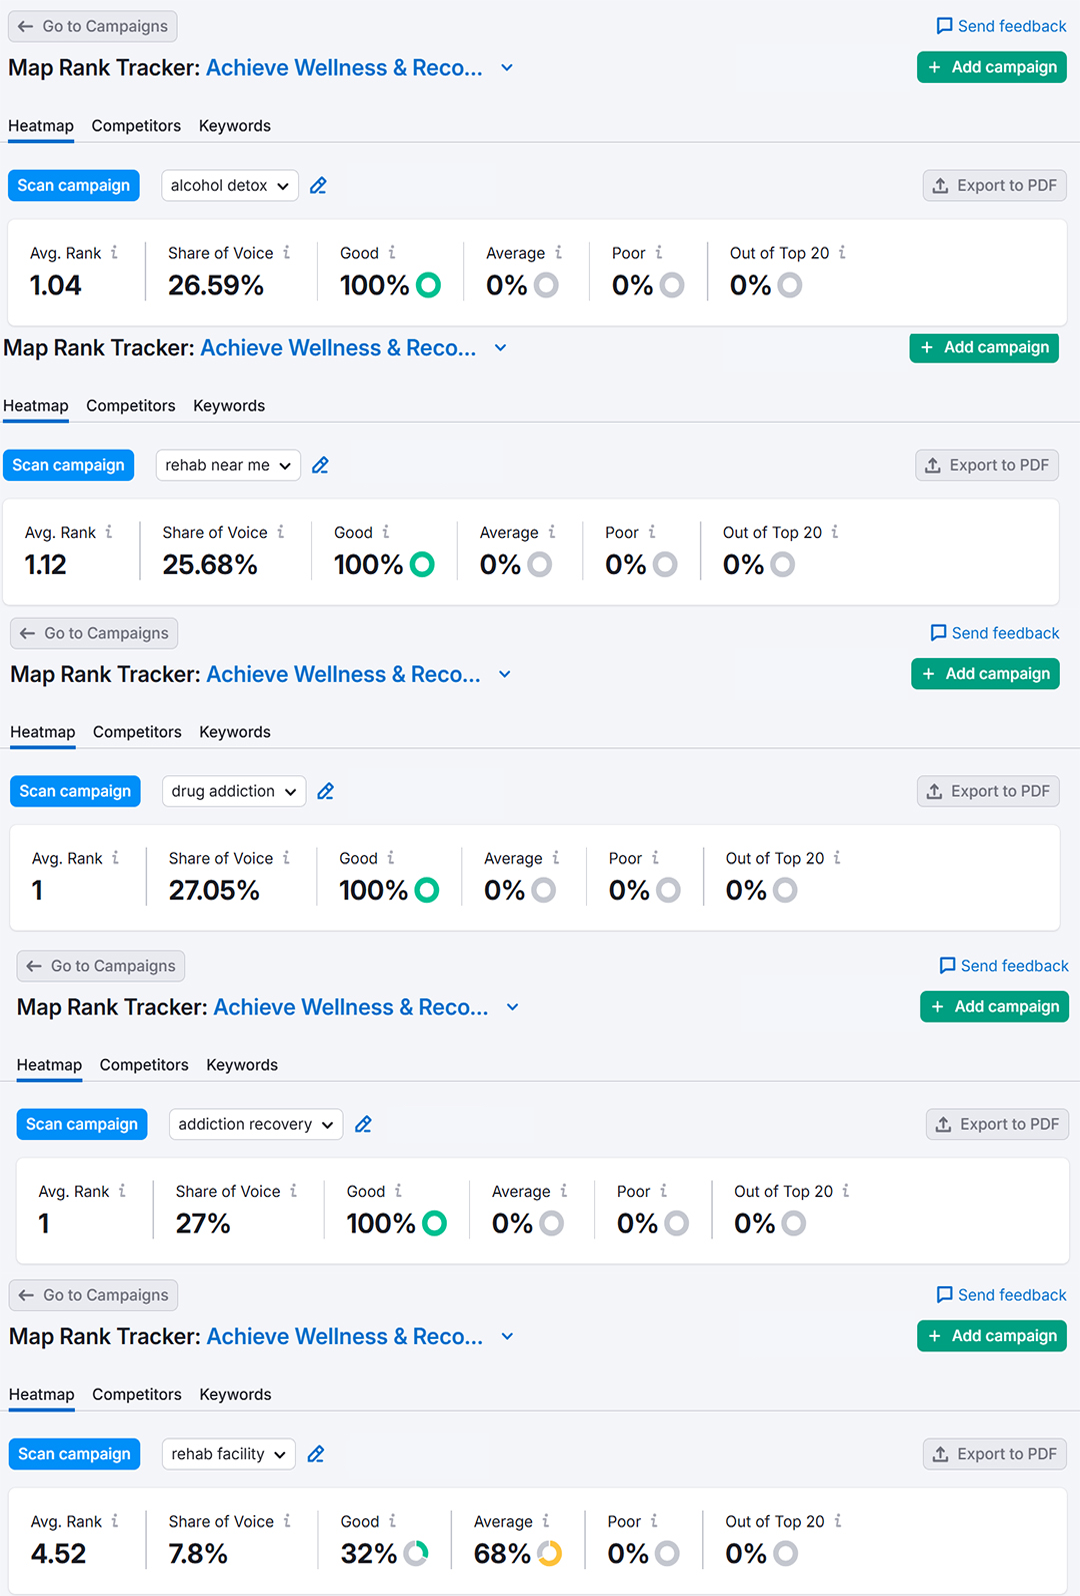Open the addiction recovery keyword dropdown
The width and height of the screenshot is (1080, 1596).
[x=255, y=1124]
